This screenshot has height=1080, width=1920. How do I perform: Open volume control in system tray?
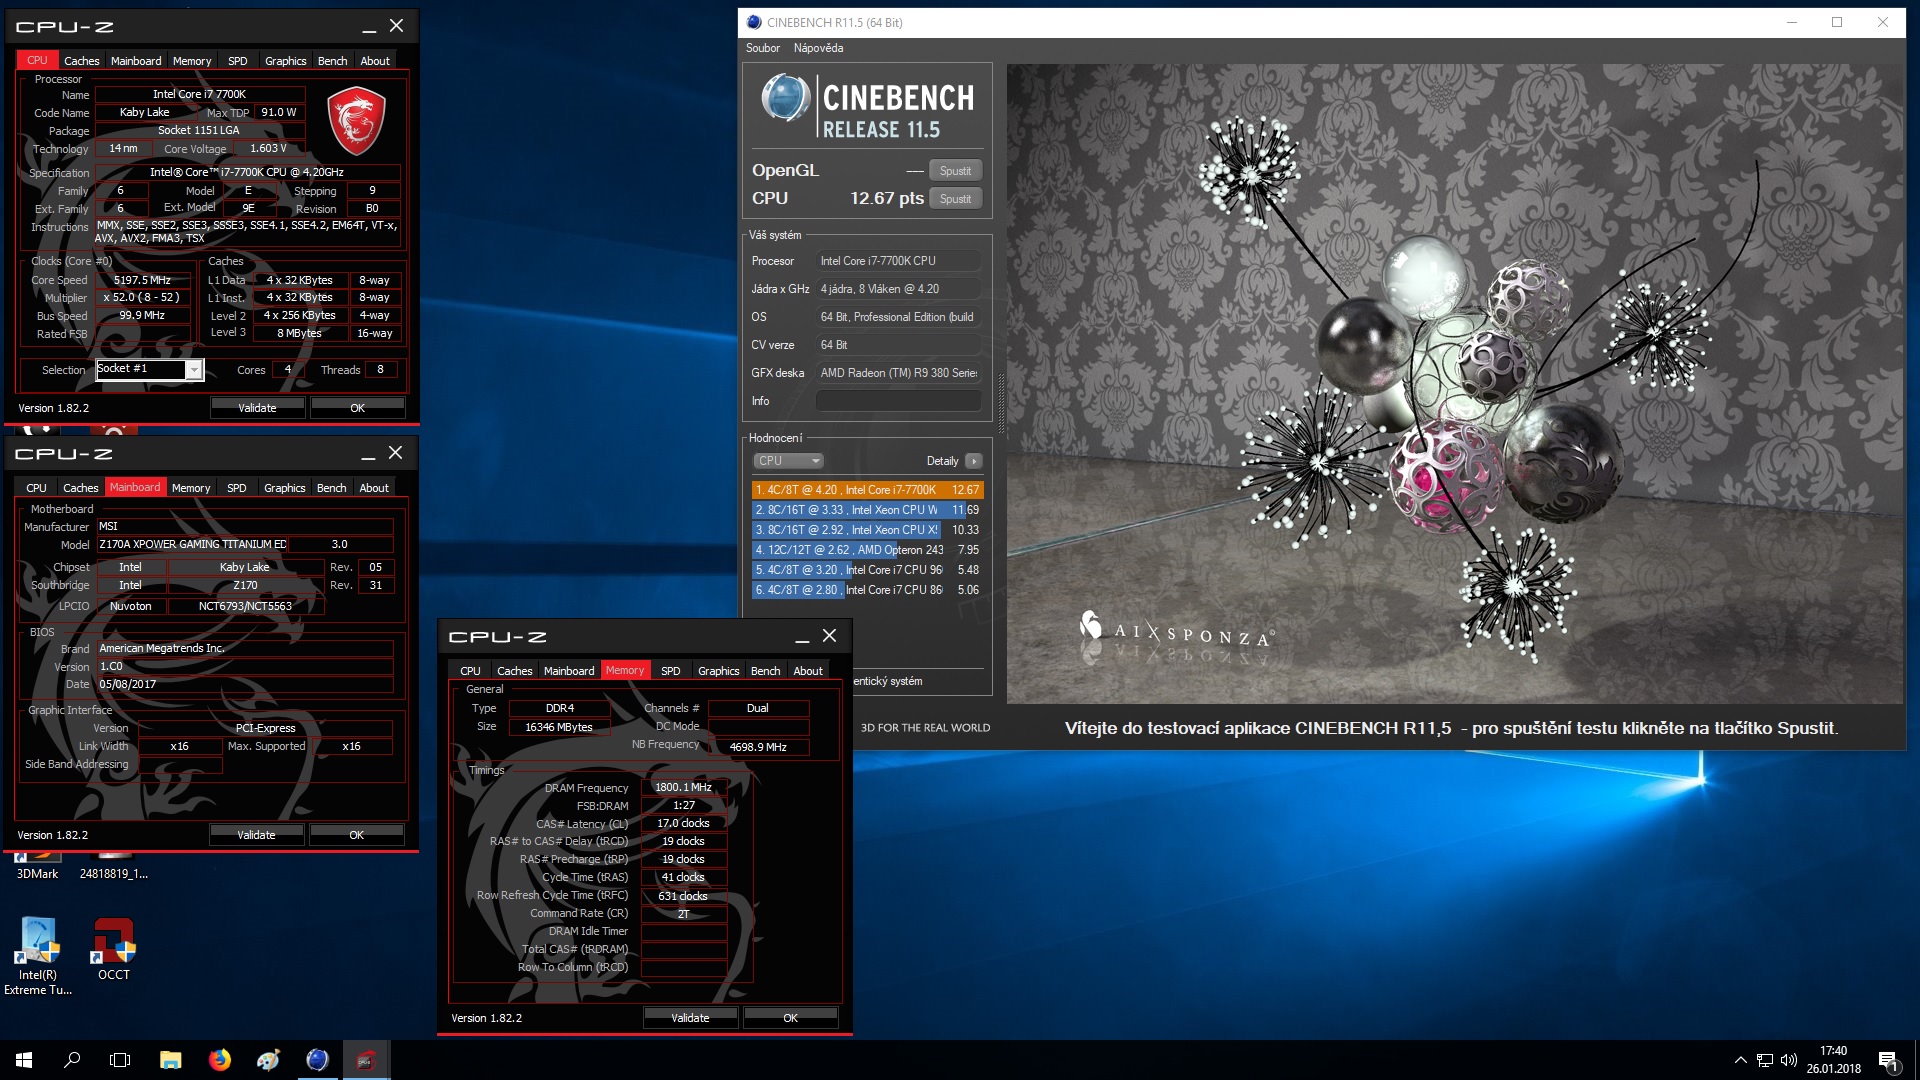(1789, 1060)
